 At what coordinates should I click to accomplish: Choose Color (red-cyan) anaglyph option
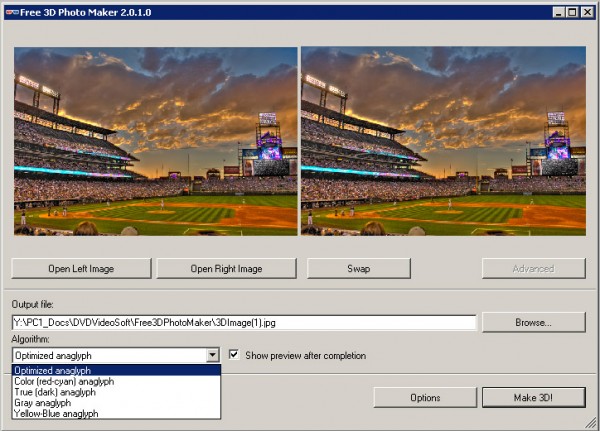coord(116,381)
